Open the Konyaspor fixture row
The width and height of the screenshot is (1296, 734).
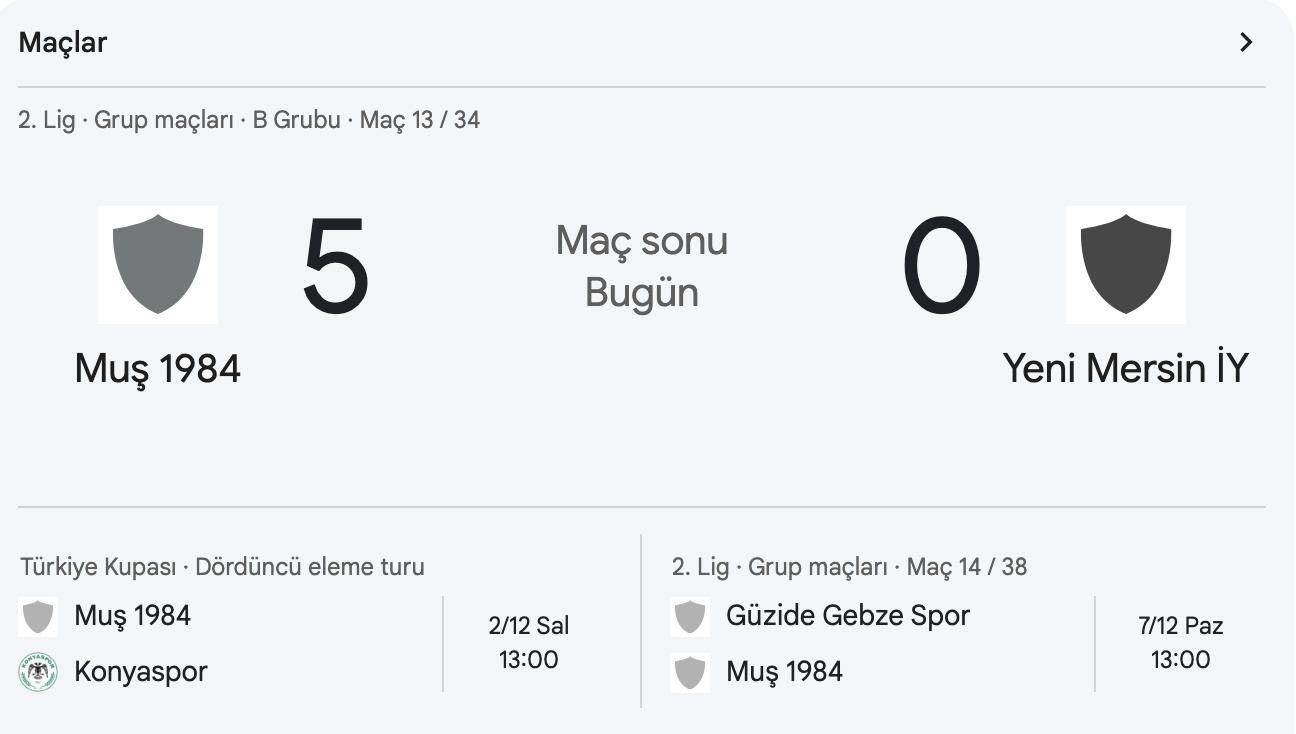(141, 671)
